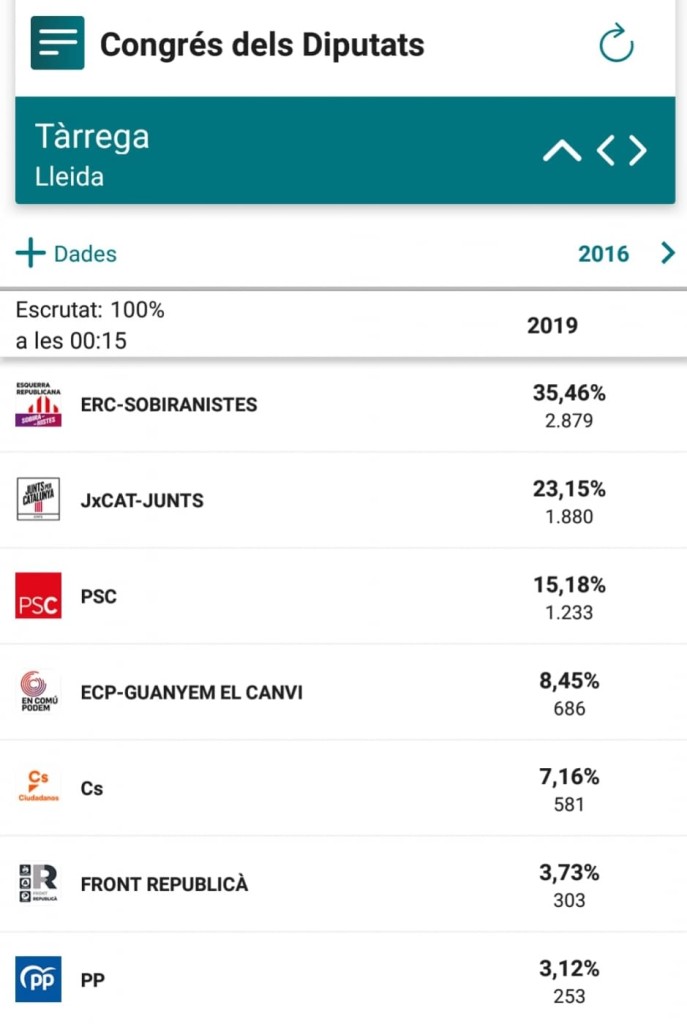Go to next municipality with right arrow
687x1024 pixels.
(638, 151)
